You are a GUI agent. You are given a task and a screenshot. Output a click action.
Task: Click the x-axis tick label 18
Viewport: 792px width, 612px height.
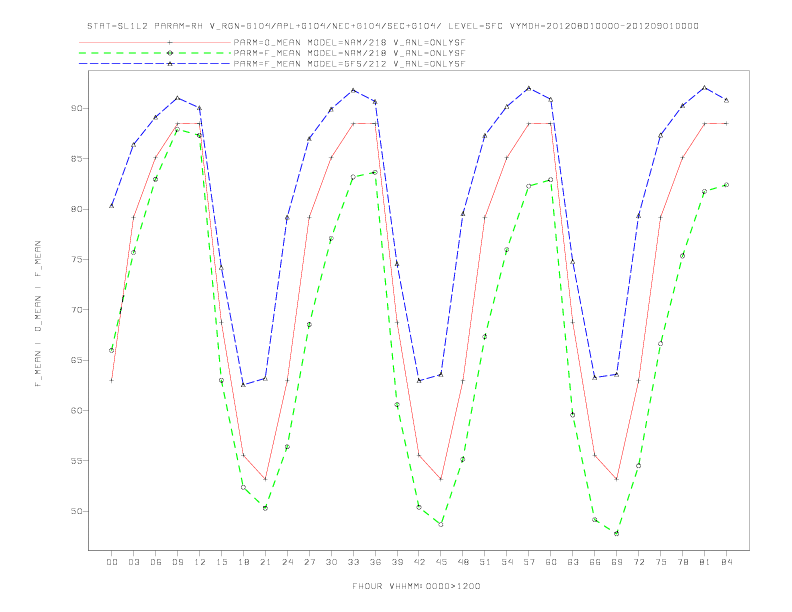[243, 562]
